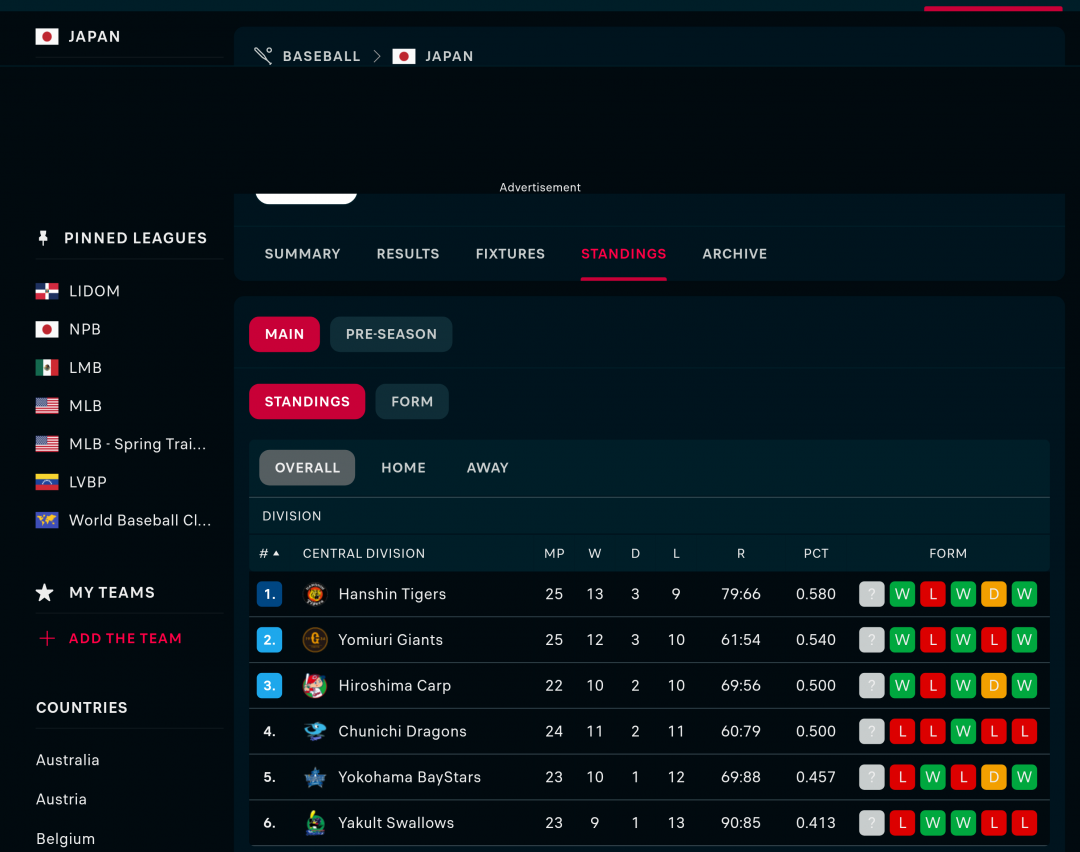Click the gray upcoming-match icon for Yomiuri Giants
Image resolution: width=1080 pixels, height=852 pixels.
tap(871, 640)
